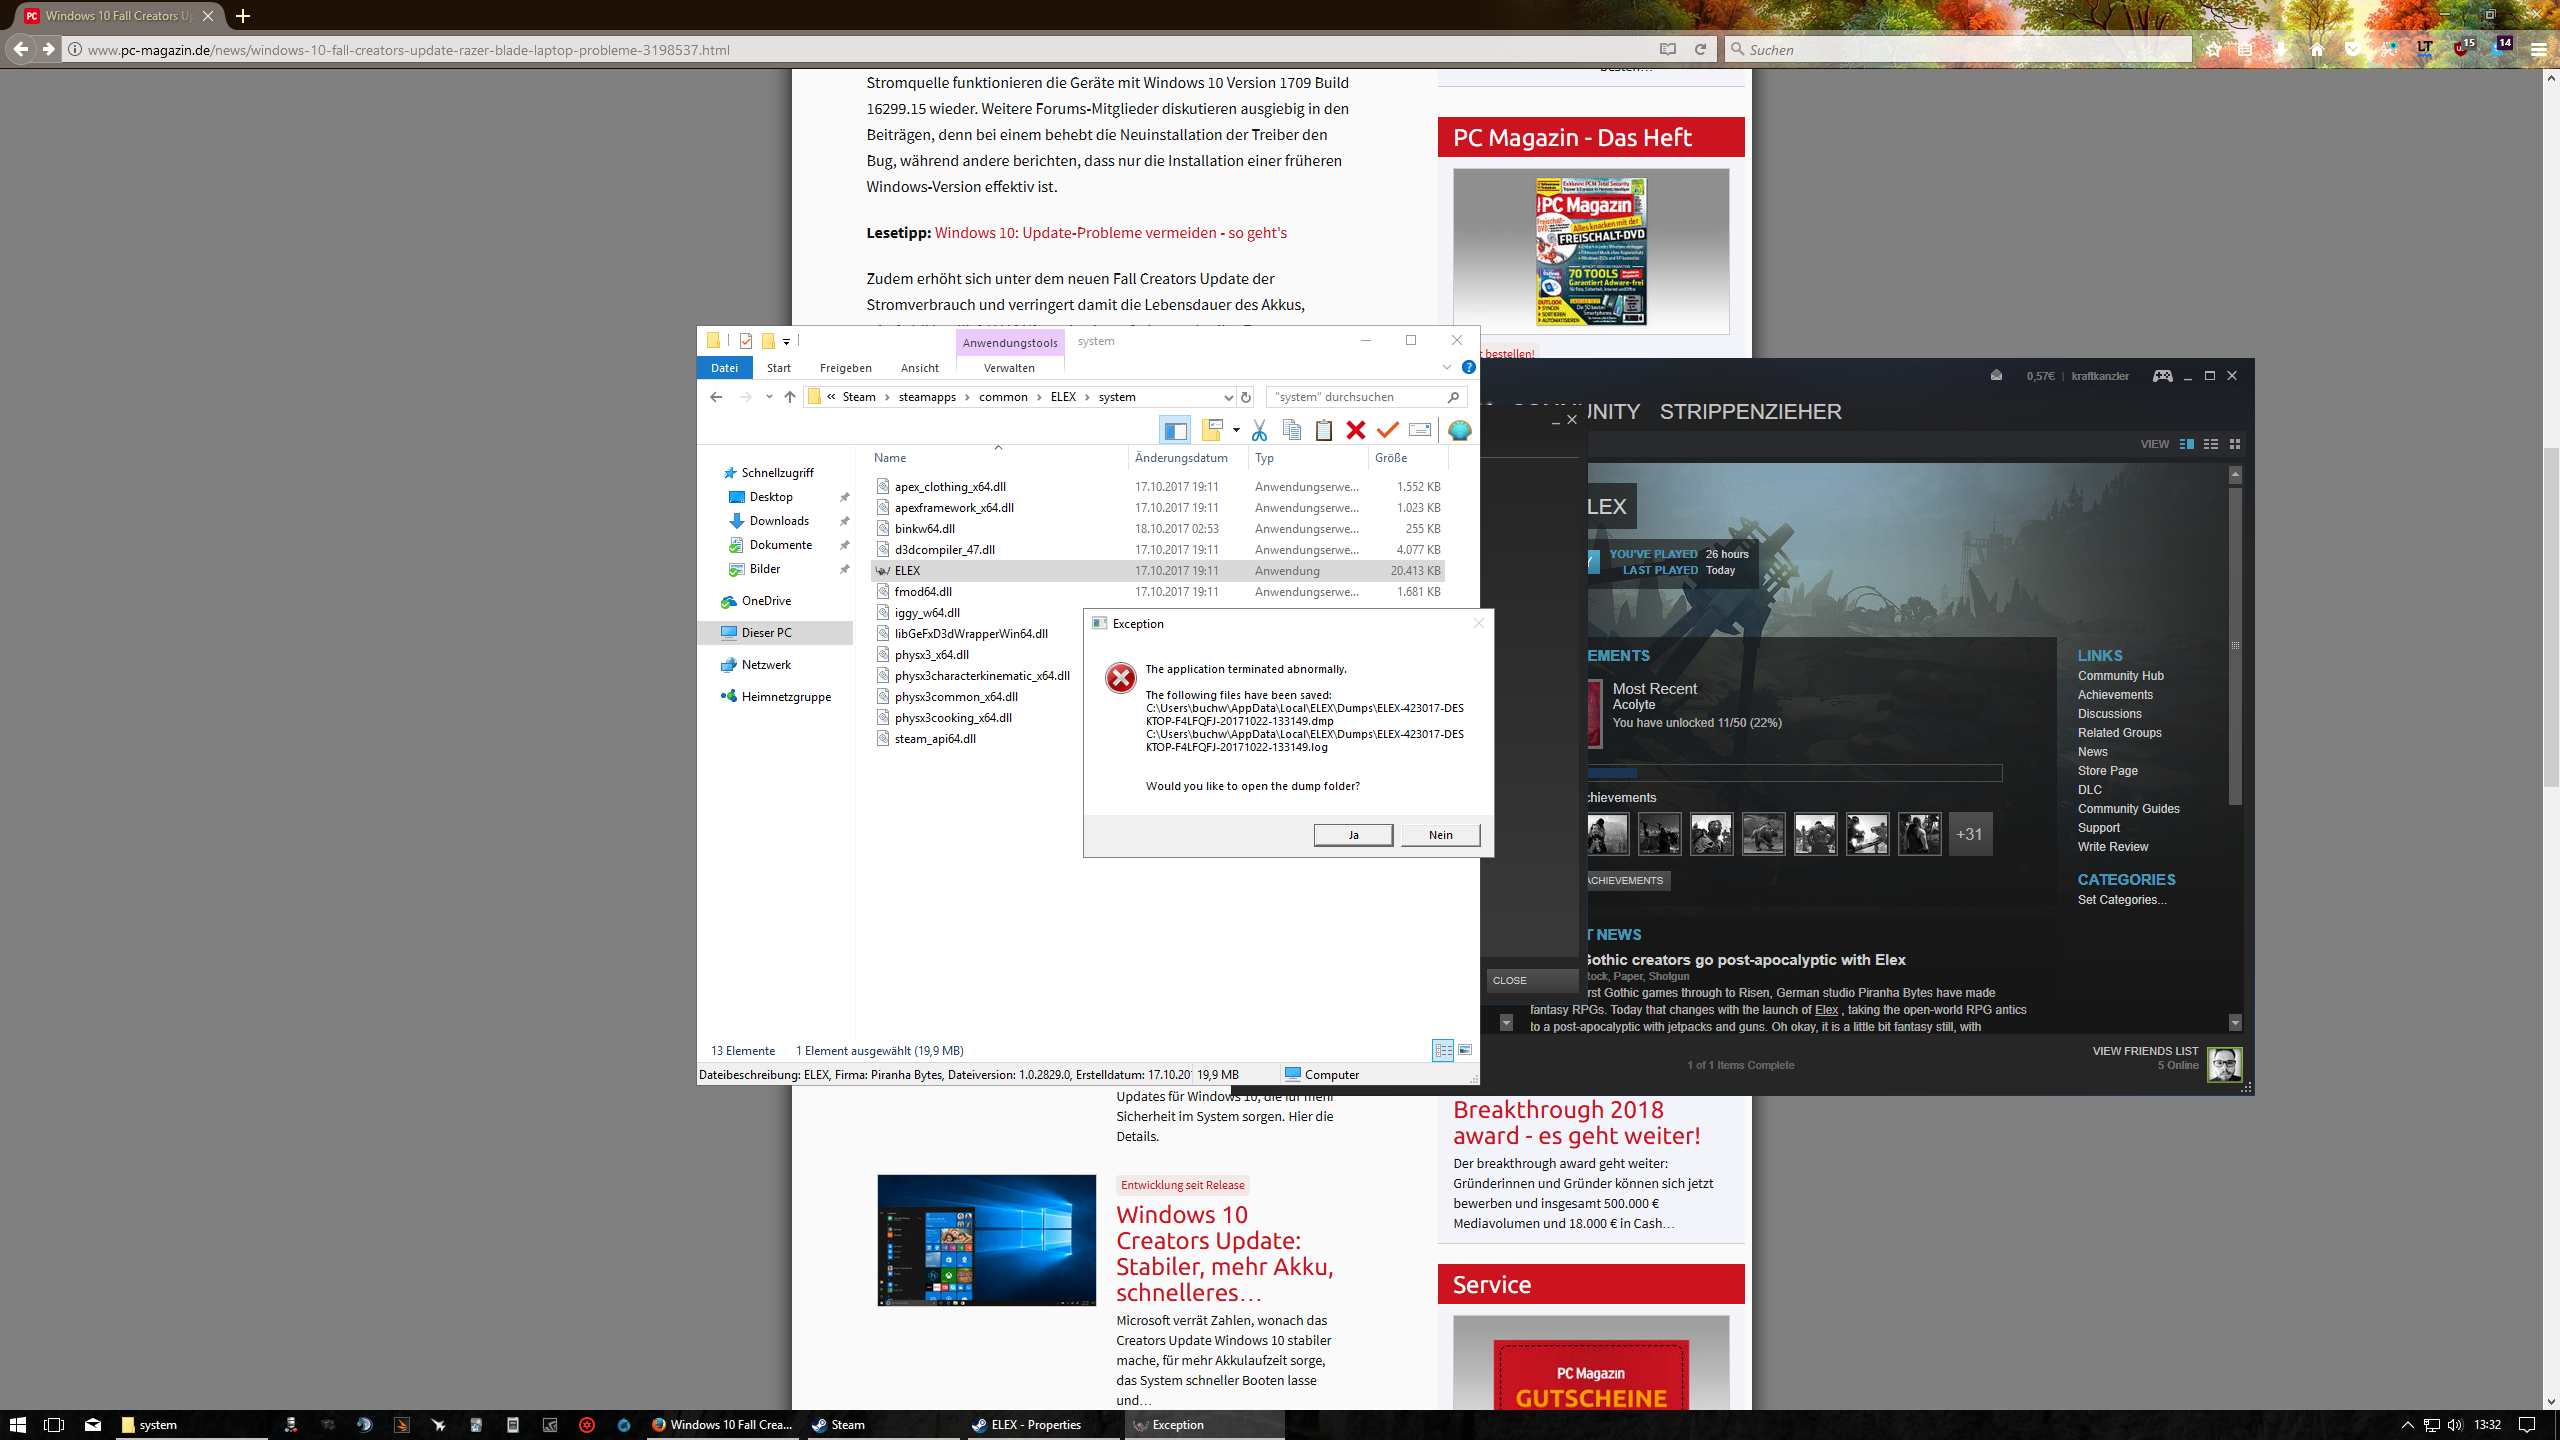Viewport: 2560px width, 1440px height.
Task: Open the Datei menu tab
Action: pyautogui.click(x=724, y=368)
